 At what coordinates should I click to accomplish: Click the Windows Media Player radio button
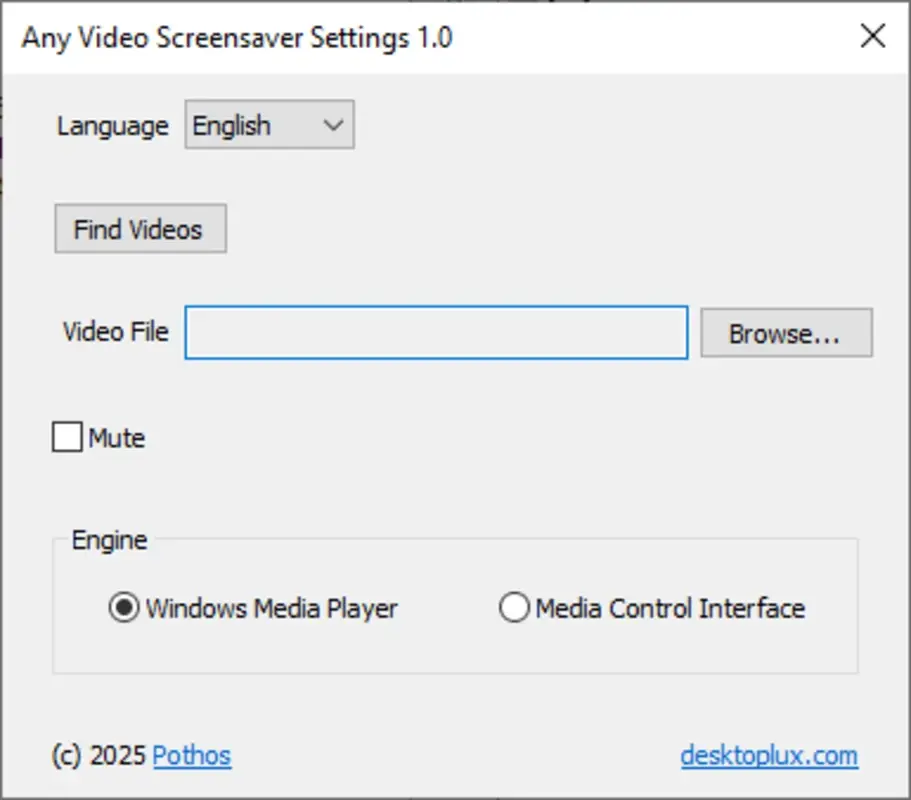click(123, 608)
